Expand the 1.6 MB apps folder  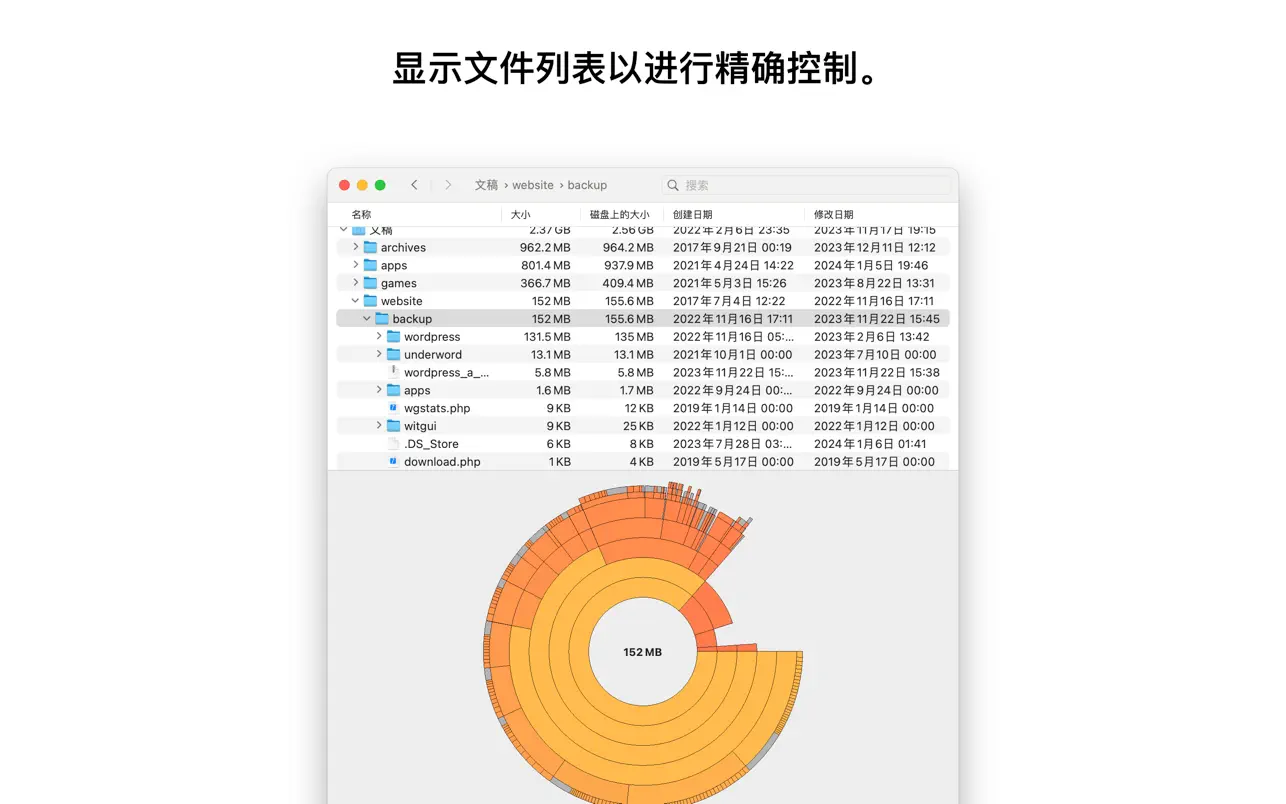[379, 390]
